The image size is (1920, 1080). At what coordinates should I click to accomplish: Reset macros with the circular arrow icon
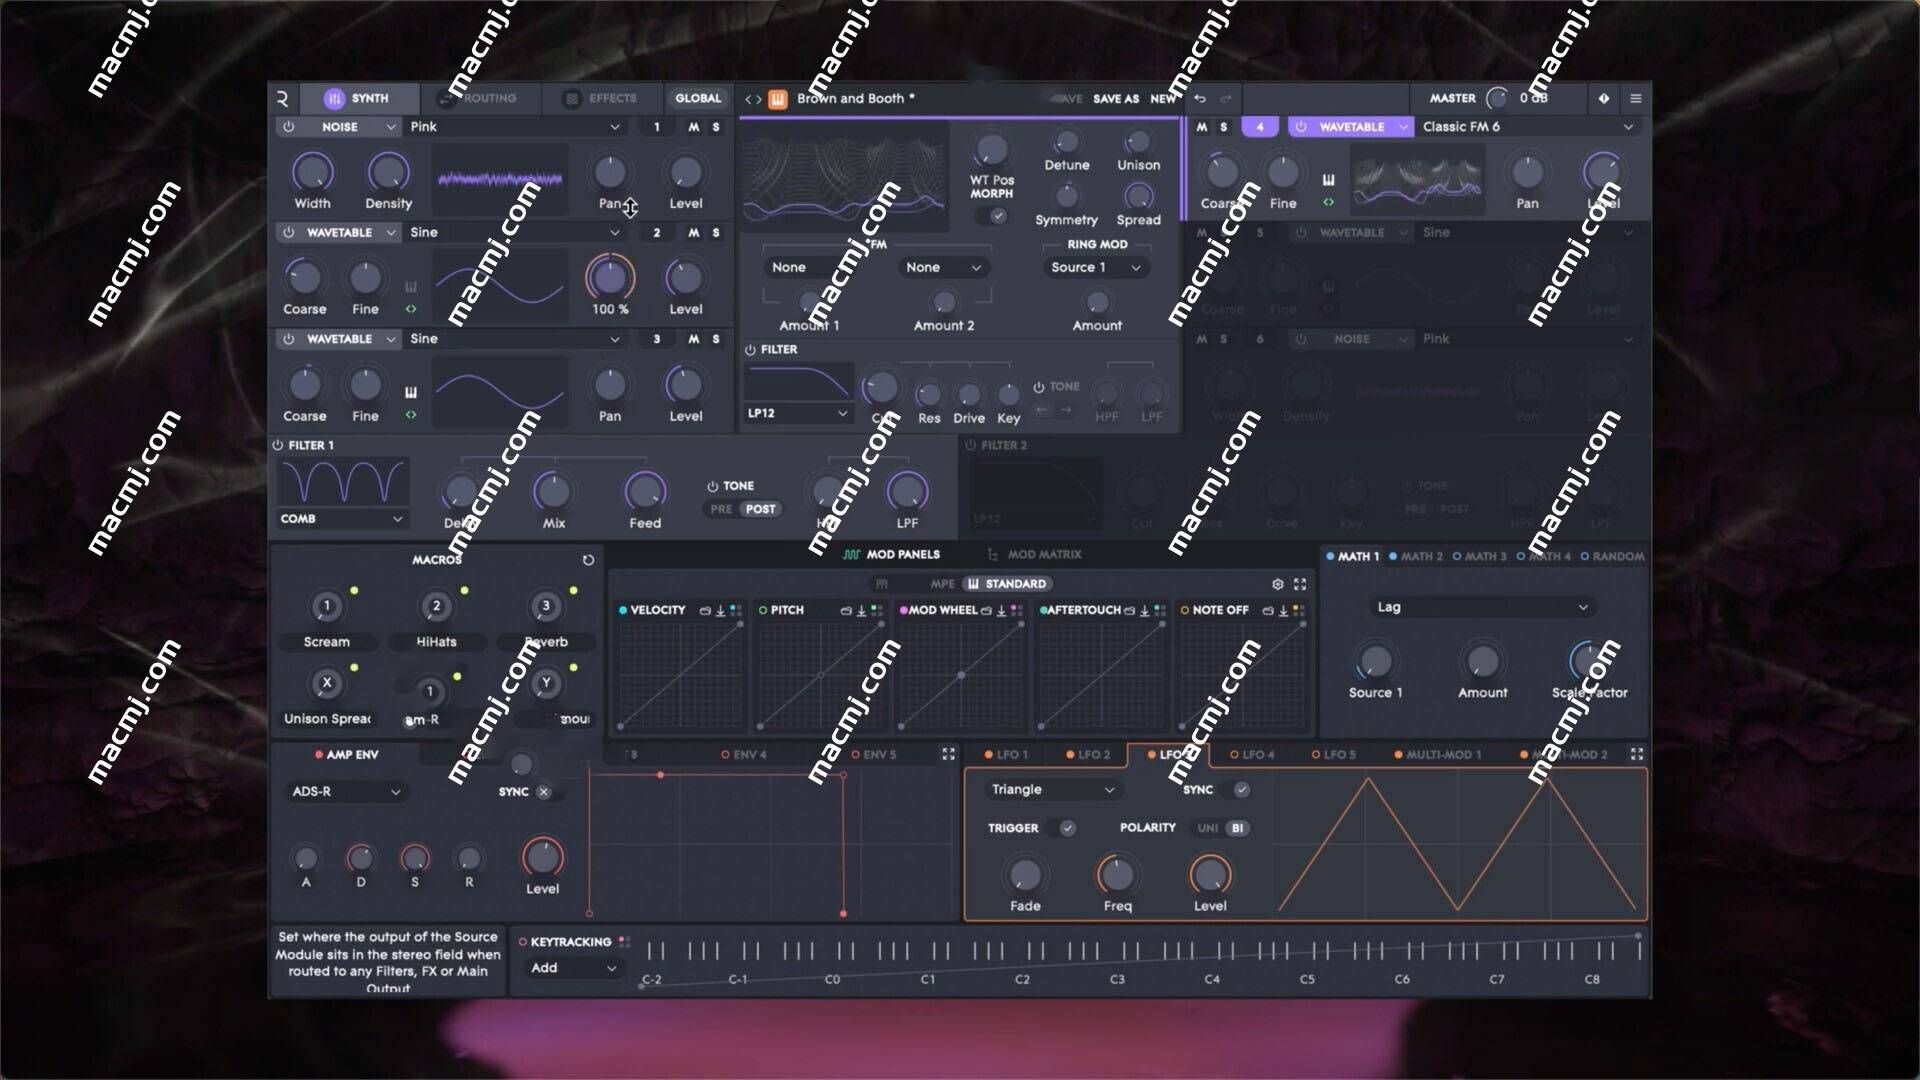click(588, 560)
